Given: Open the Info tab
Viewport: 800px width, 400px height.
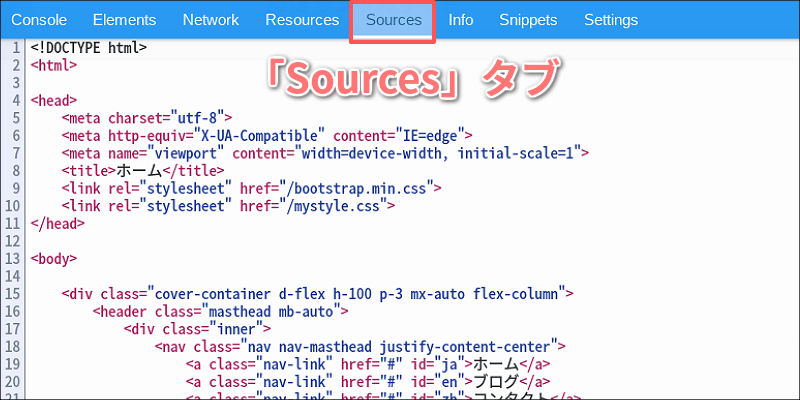Looking at the screenshot, I should tap(461, 20).
